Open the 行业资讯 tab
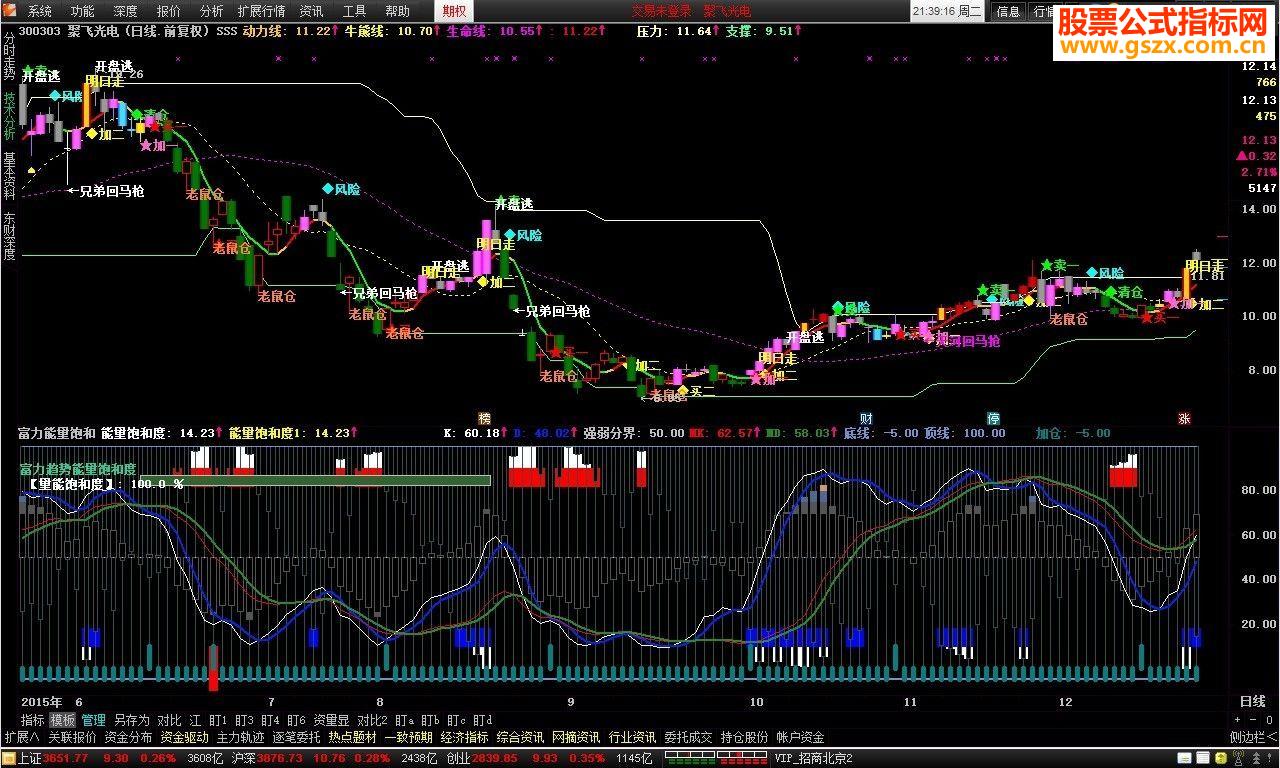The image size is (1280, 768). pos(632,737)
